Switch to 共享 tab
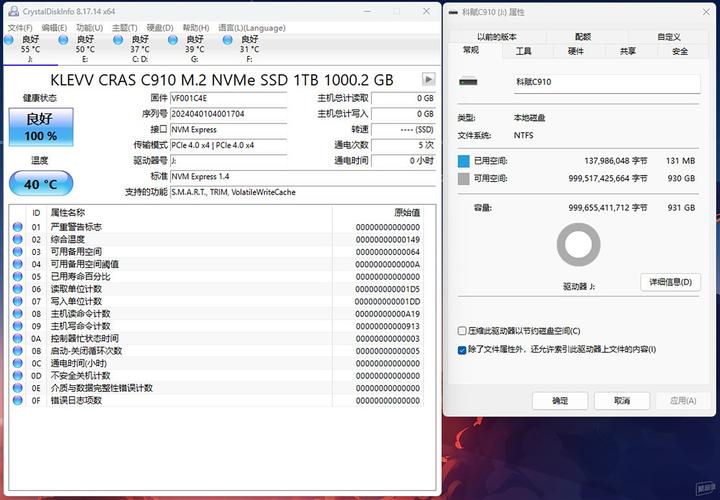The image size is (720, 500). 628,51
